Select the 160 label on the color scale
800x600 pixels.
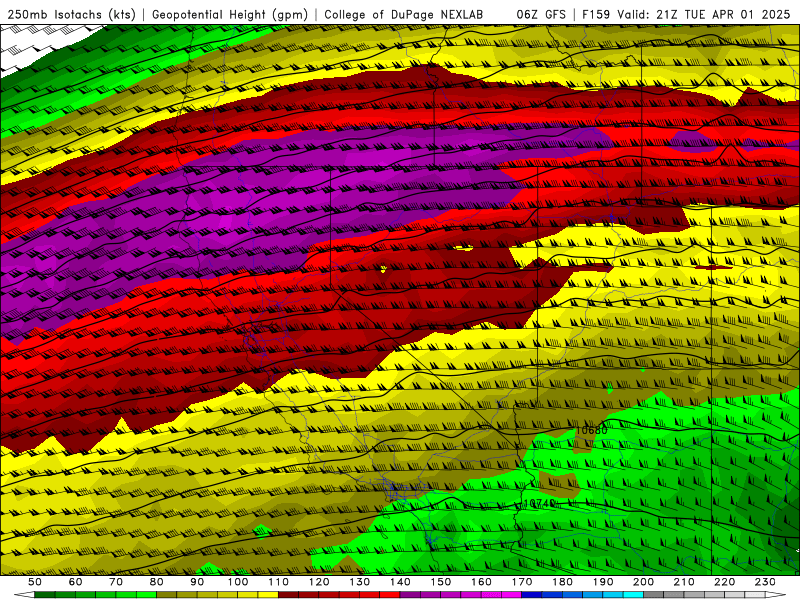pyautogui.click(x=481, y=582)
